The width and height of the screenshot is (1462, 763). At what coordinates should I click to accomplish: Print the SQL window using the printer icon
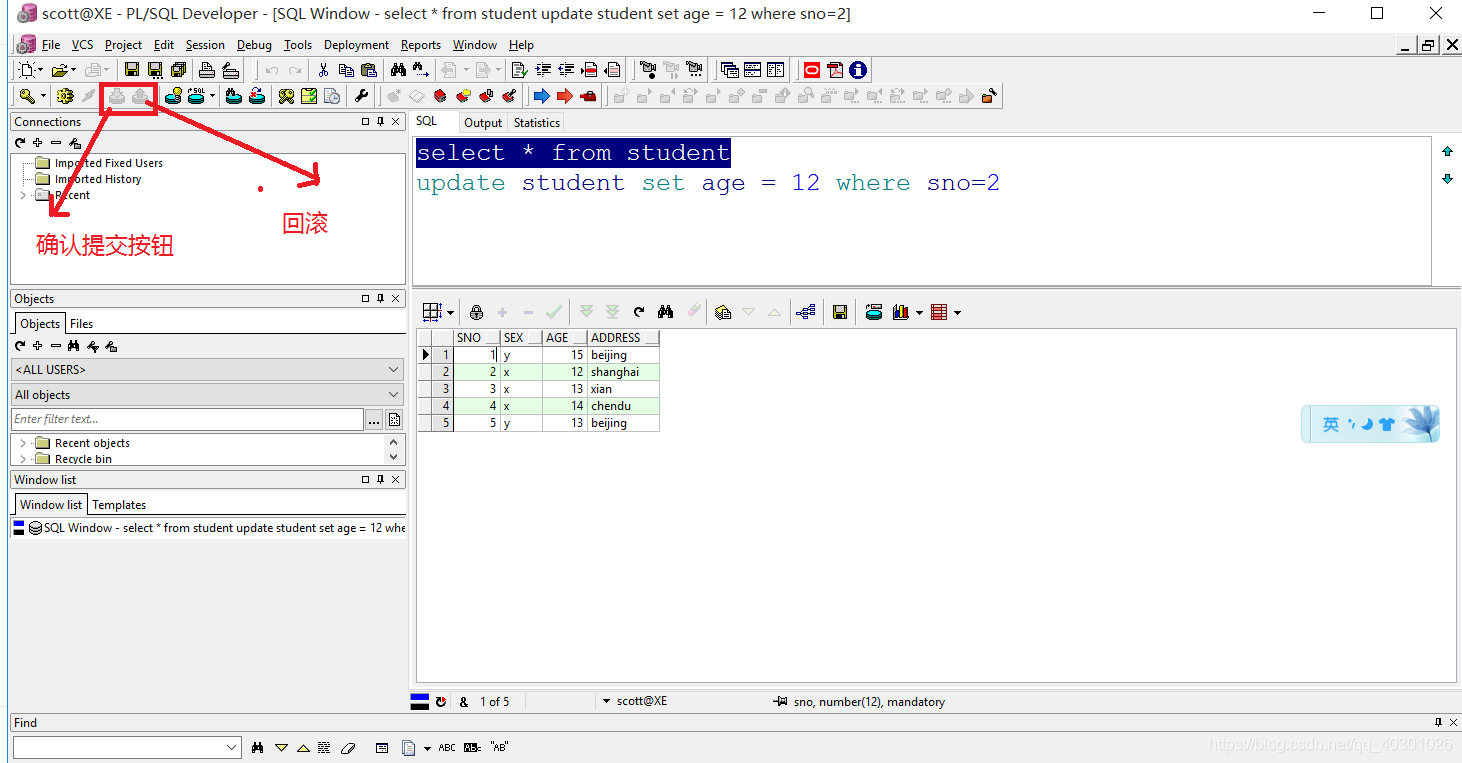point(205,69)
